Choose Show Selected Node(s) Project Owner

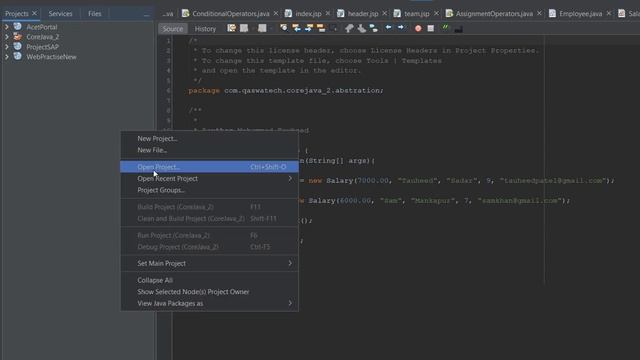coord(209,292)
